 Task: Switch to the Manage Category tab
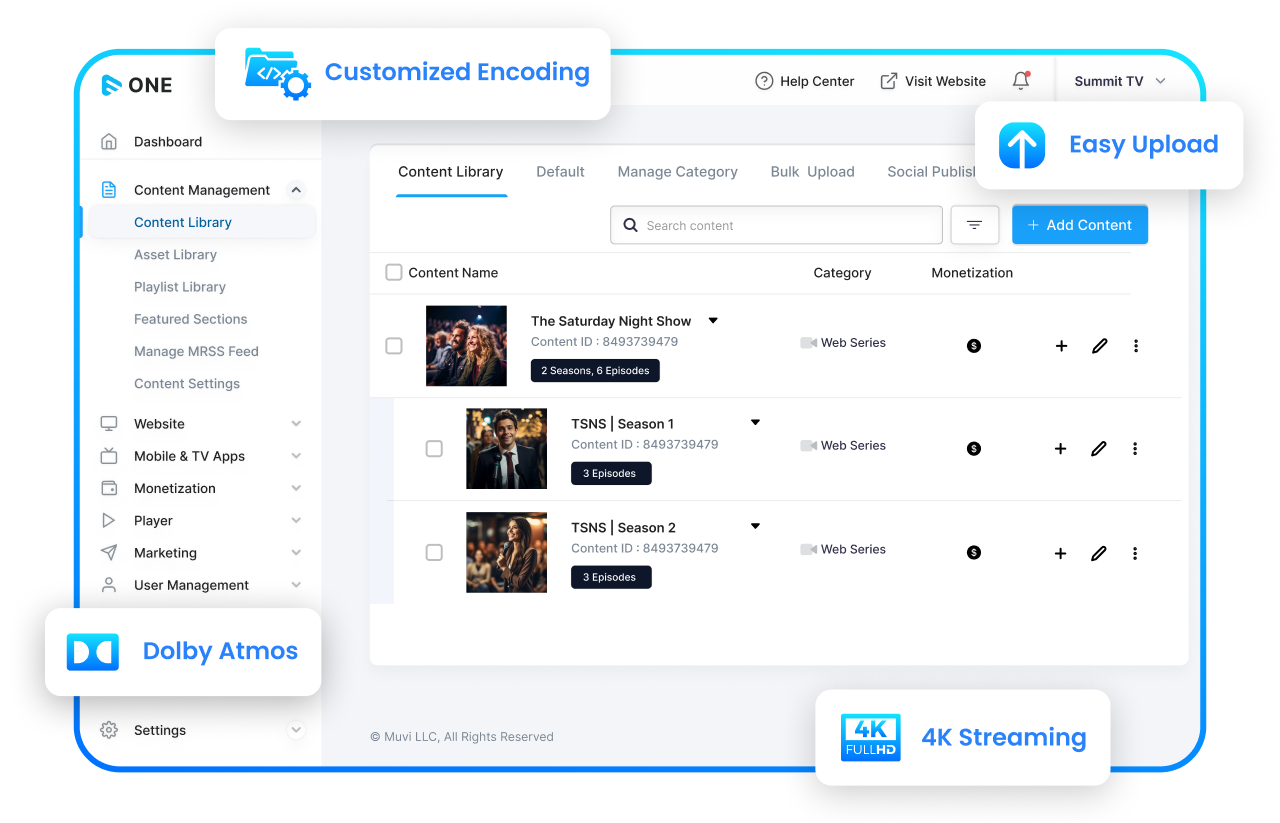click(x=677, y=172)
